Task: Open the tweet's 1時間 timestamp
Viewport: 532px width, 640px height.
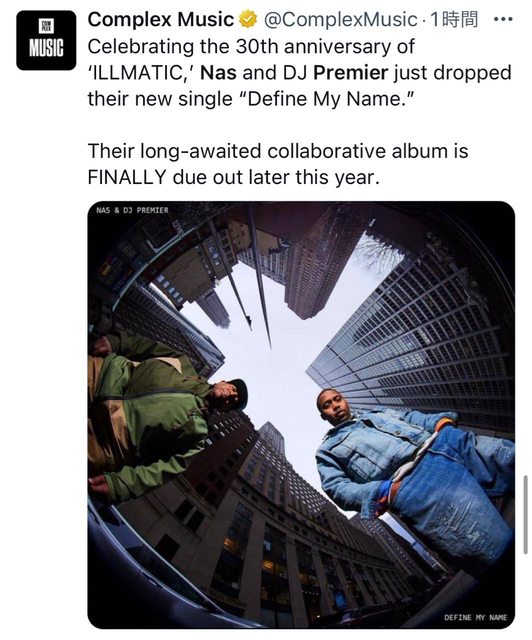Action: point(454,19)
